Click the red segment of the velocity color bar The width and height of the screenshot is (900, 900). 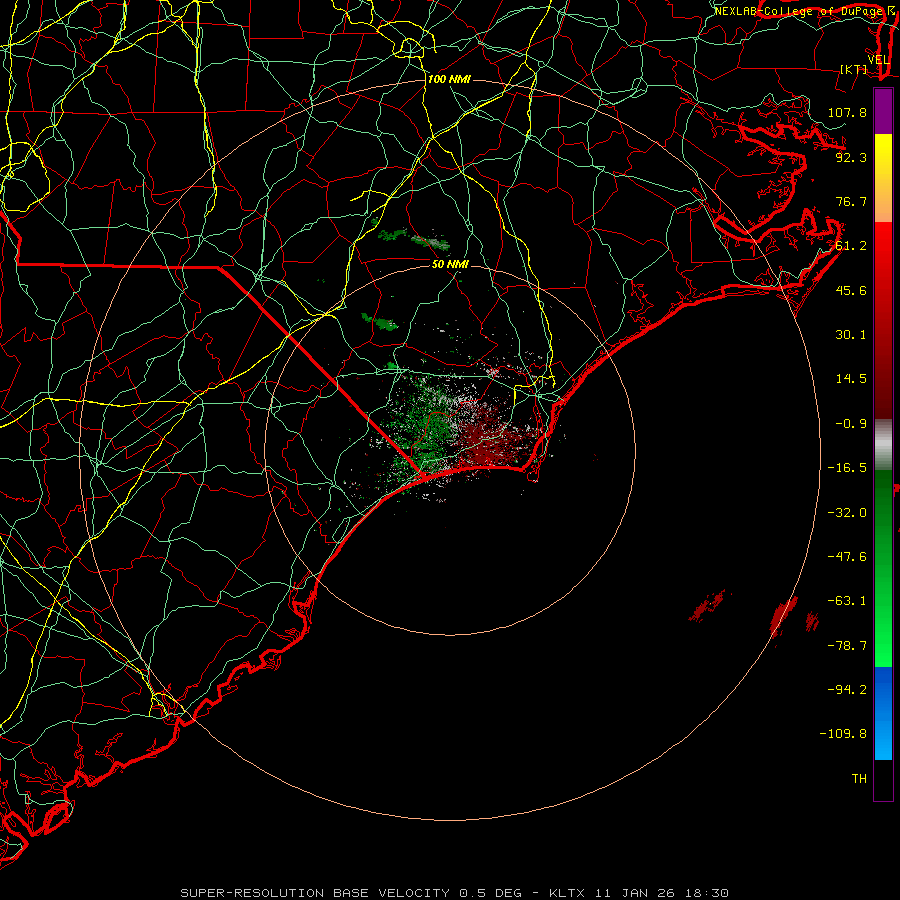click(883, 320)
